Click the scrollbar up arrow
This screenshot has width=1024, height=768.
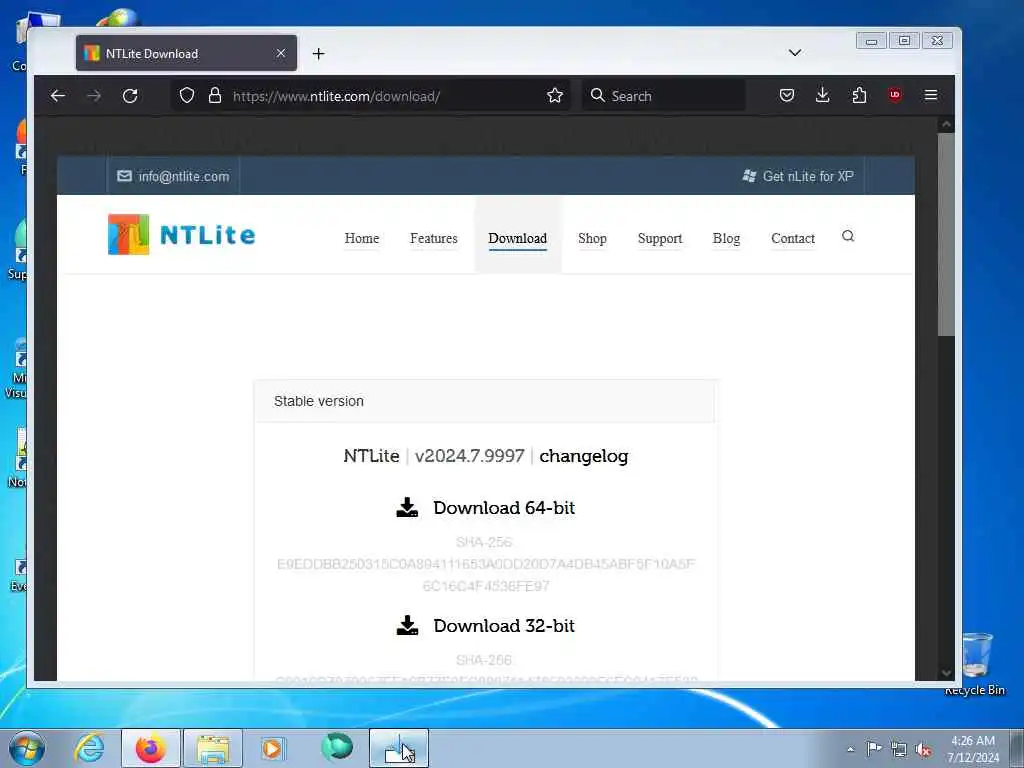946,124
